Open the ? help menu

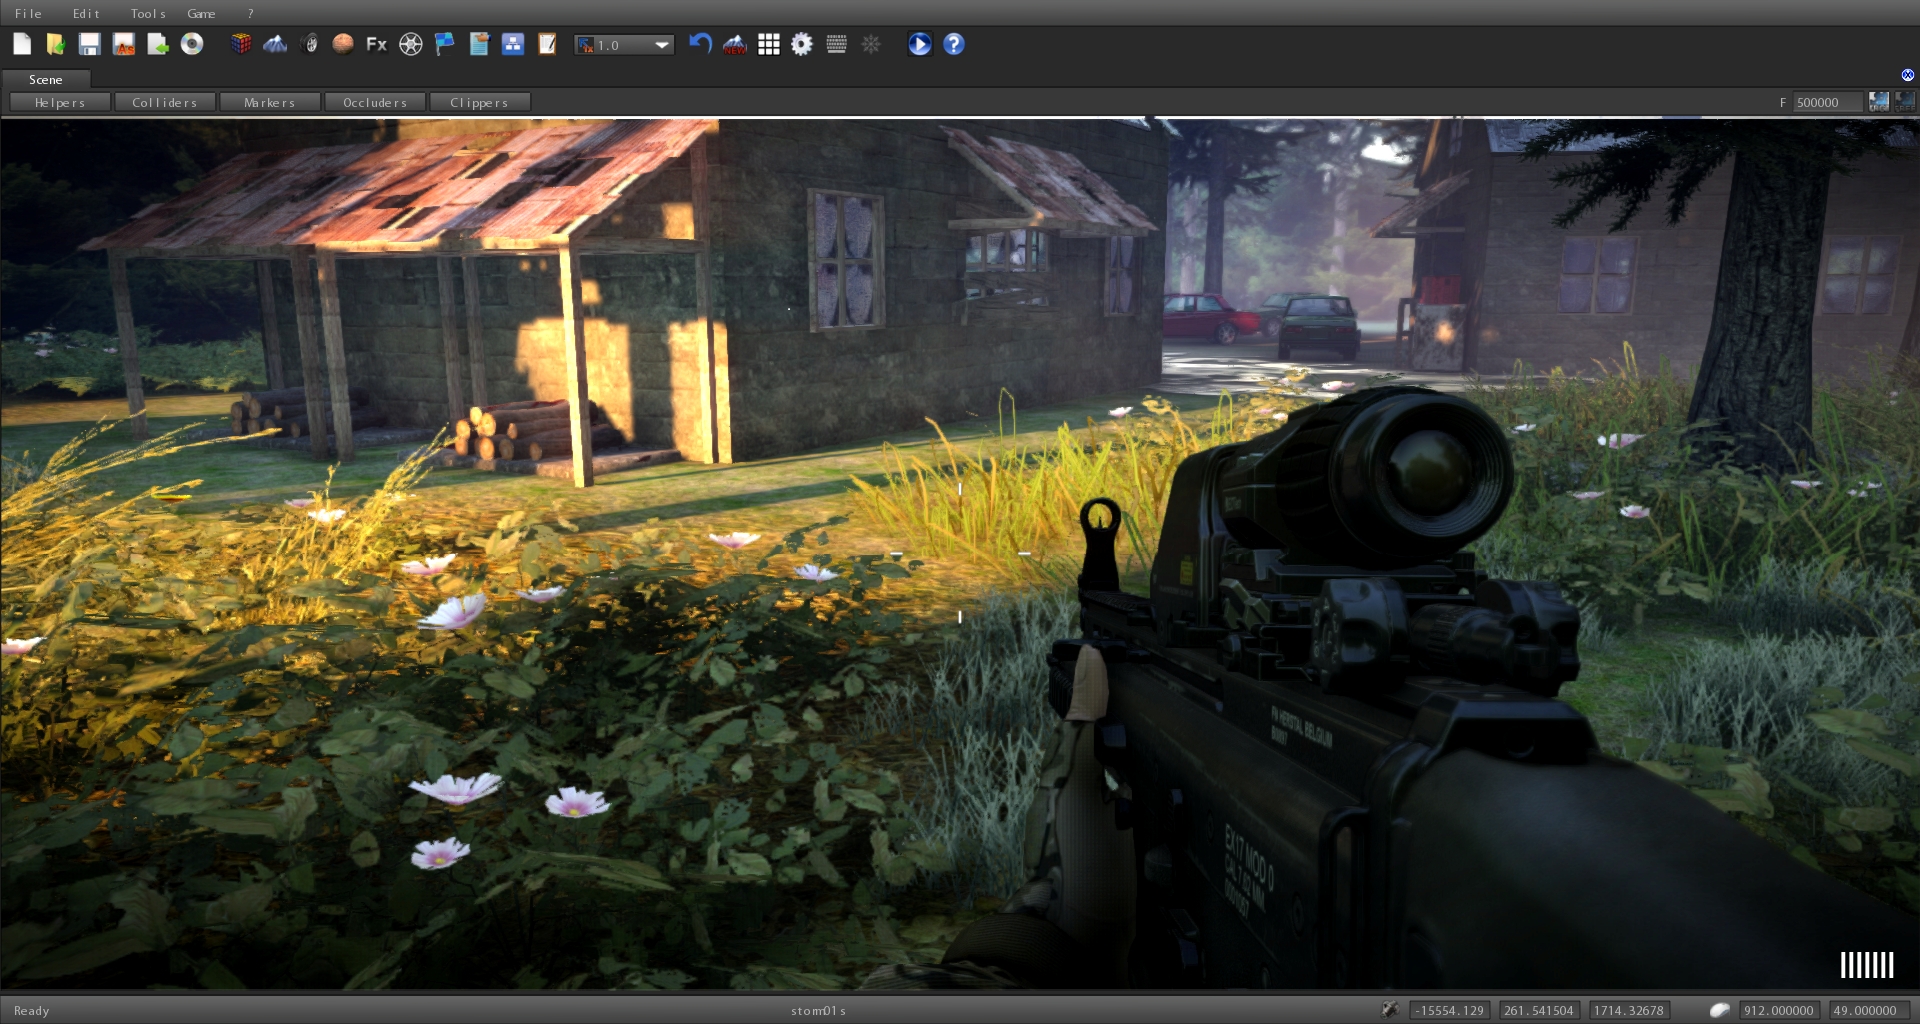250,13
